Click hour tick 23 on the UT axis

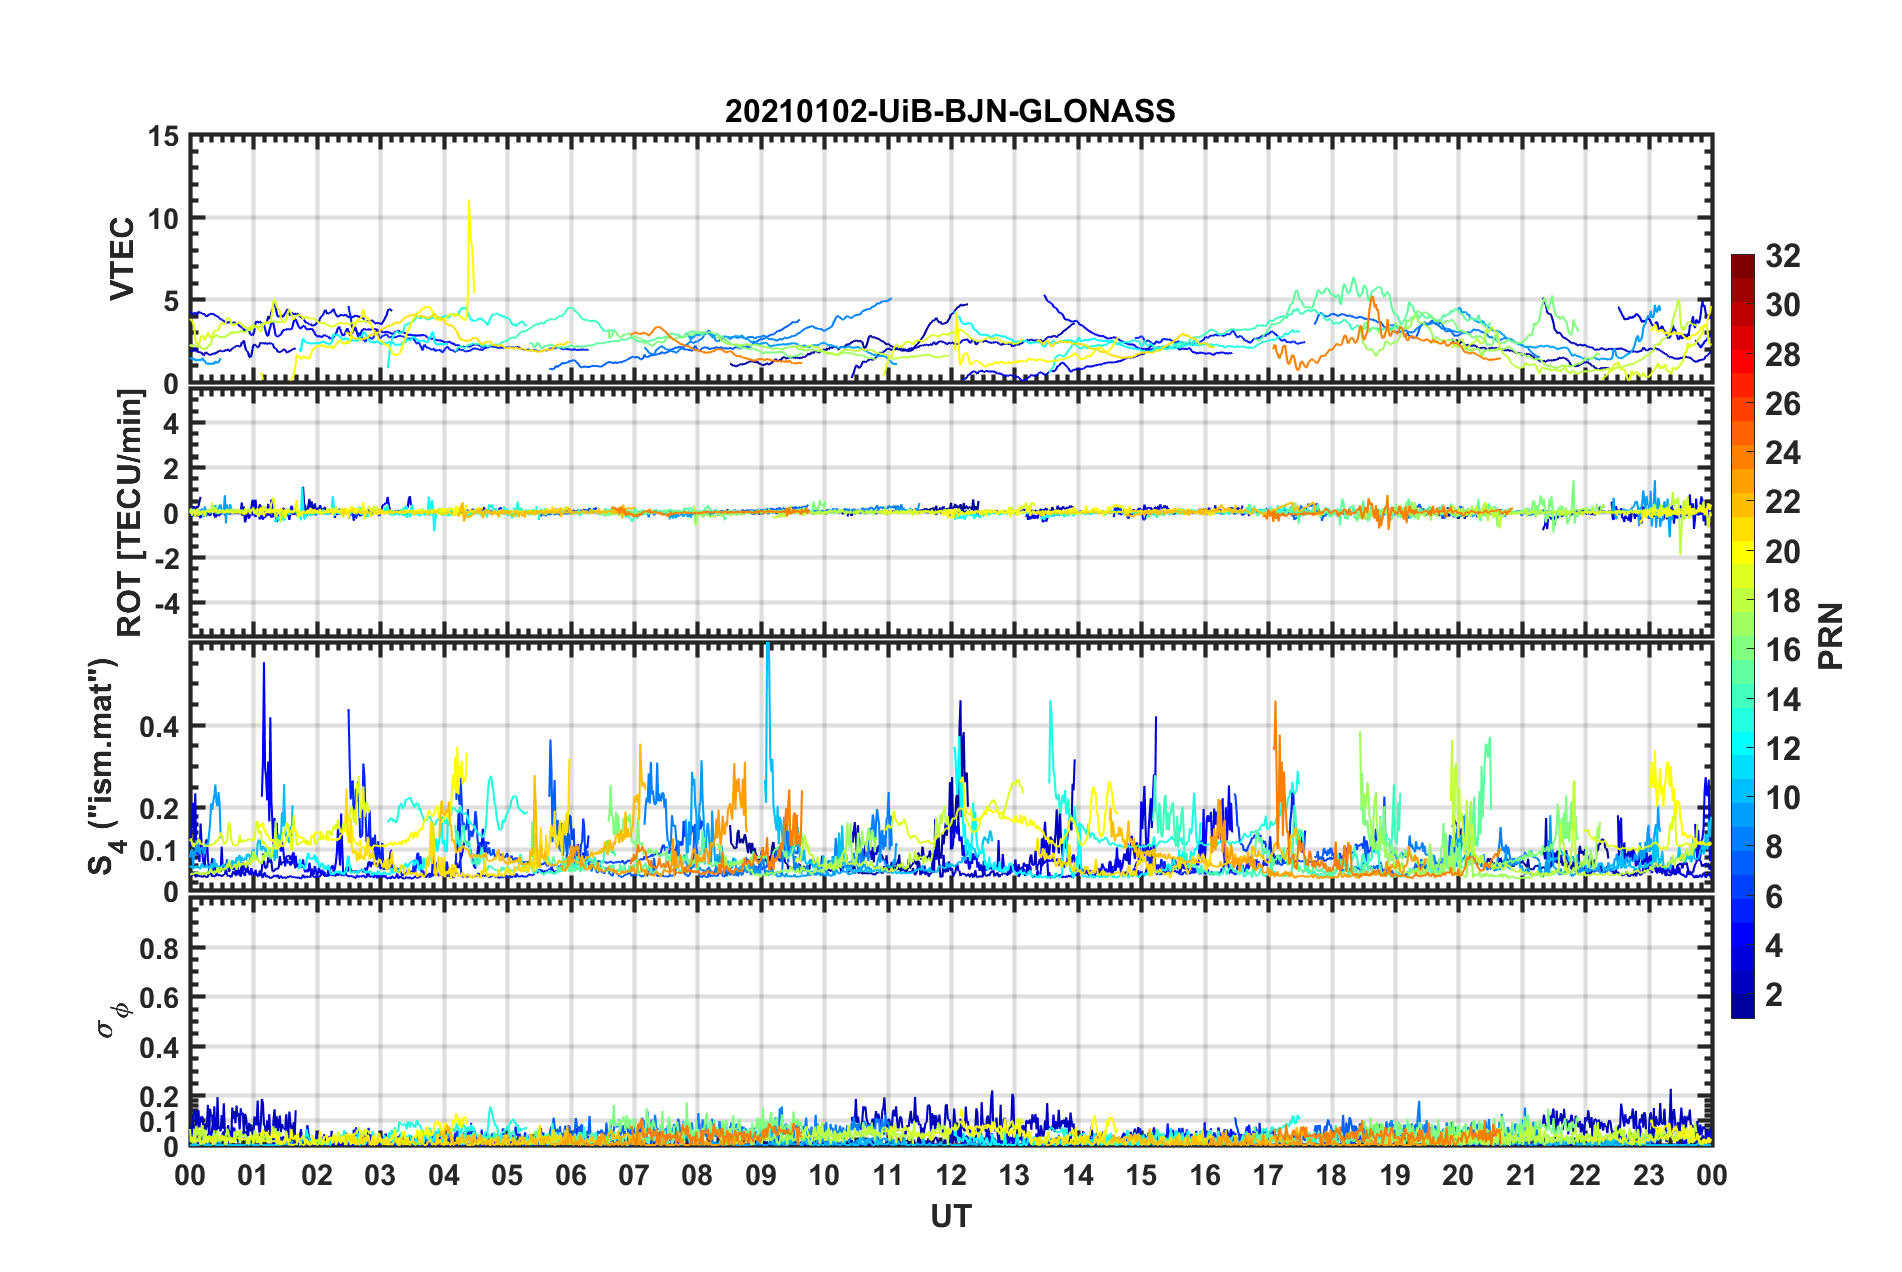[x=1649, y=1175]
